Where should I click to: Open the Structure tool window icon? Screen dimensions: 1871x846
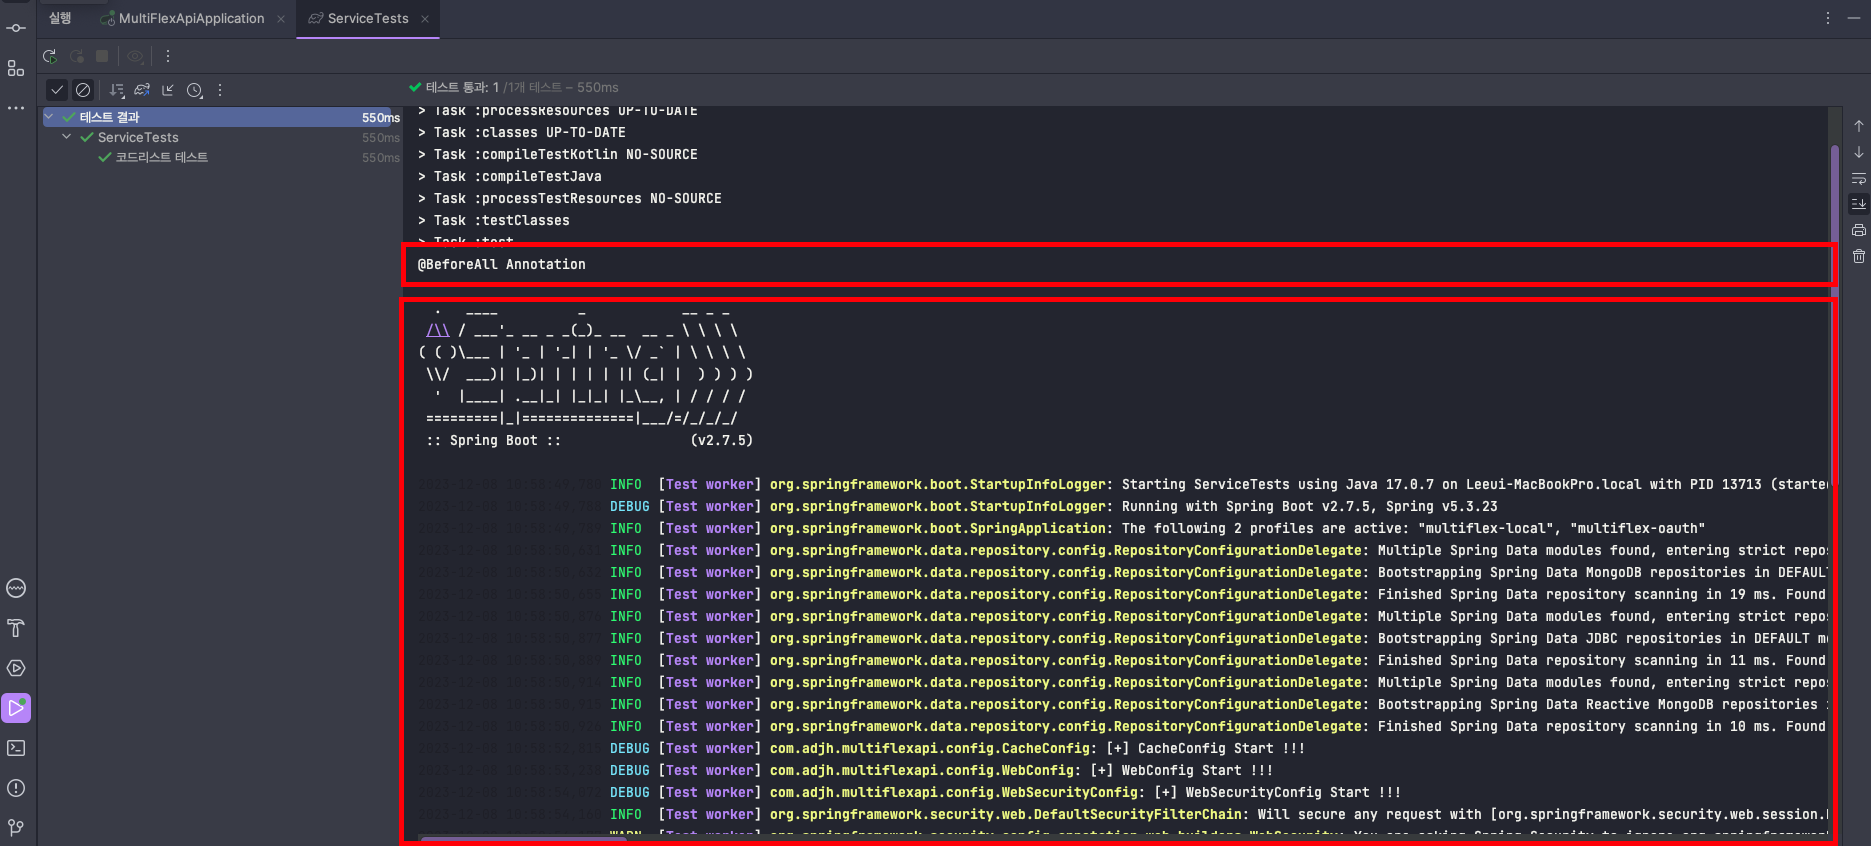coord(16,68)
